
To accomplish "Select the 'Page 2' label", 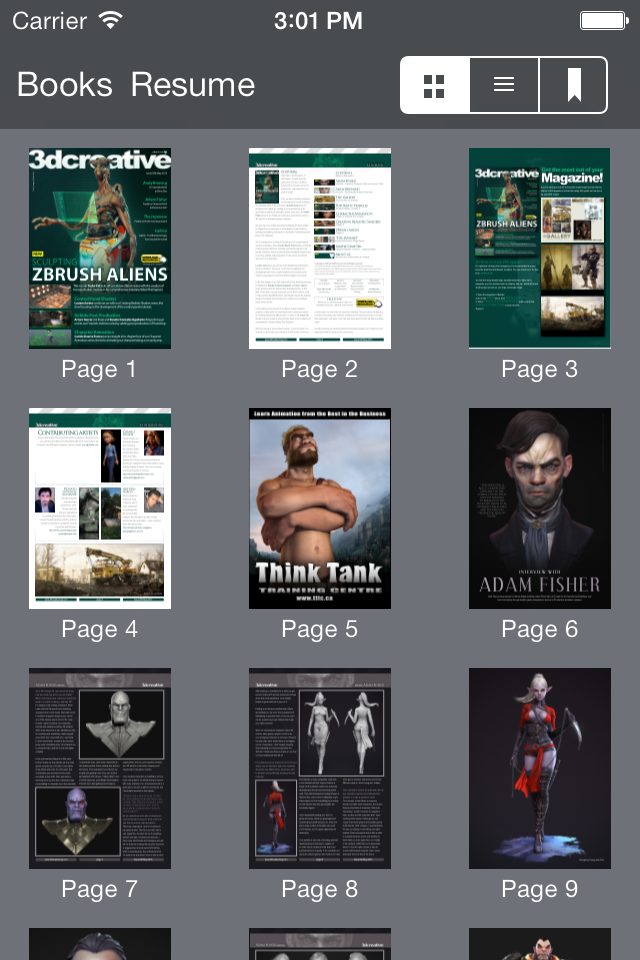I will click(x=319, y=369).
